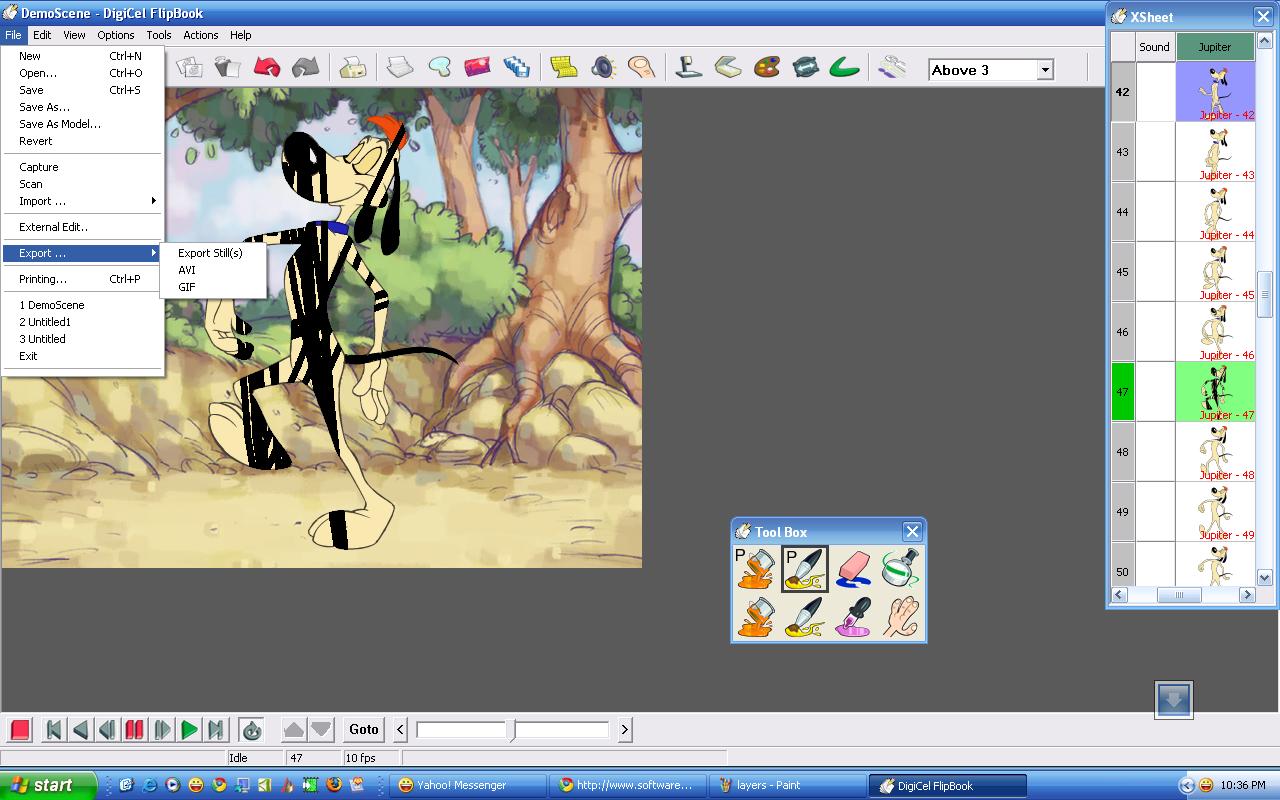Click the frame slider handle
This screenshot has height=800, width=1280.
[x=513, y=730]
